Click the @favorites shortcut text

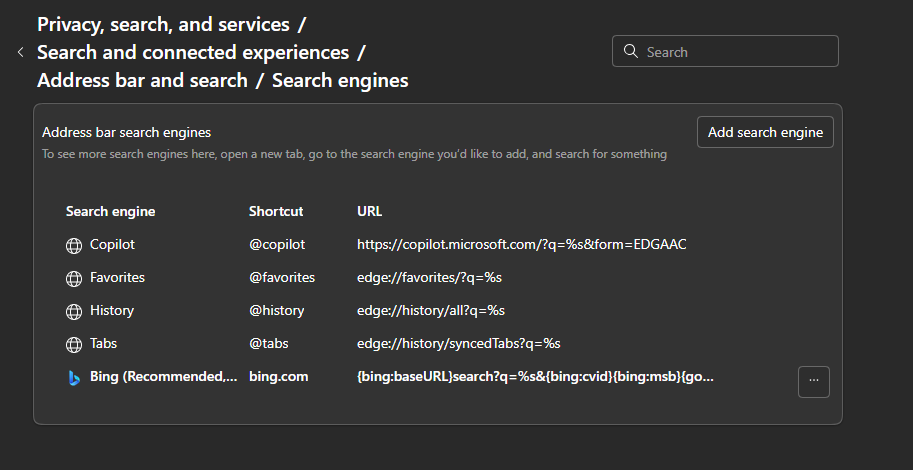(x=282, y=277)
